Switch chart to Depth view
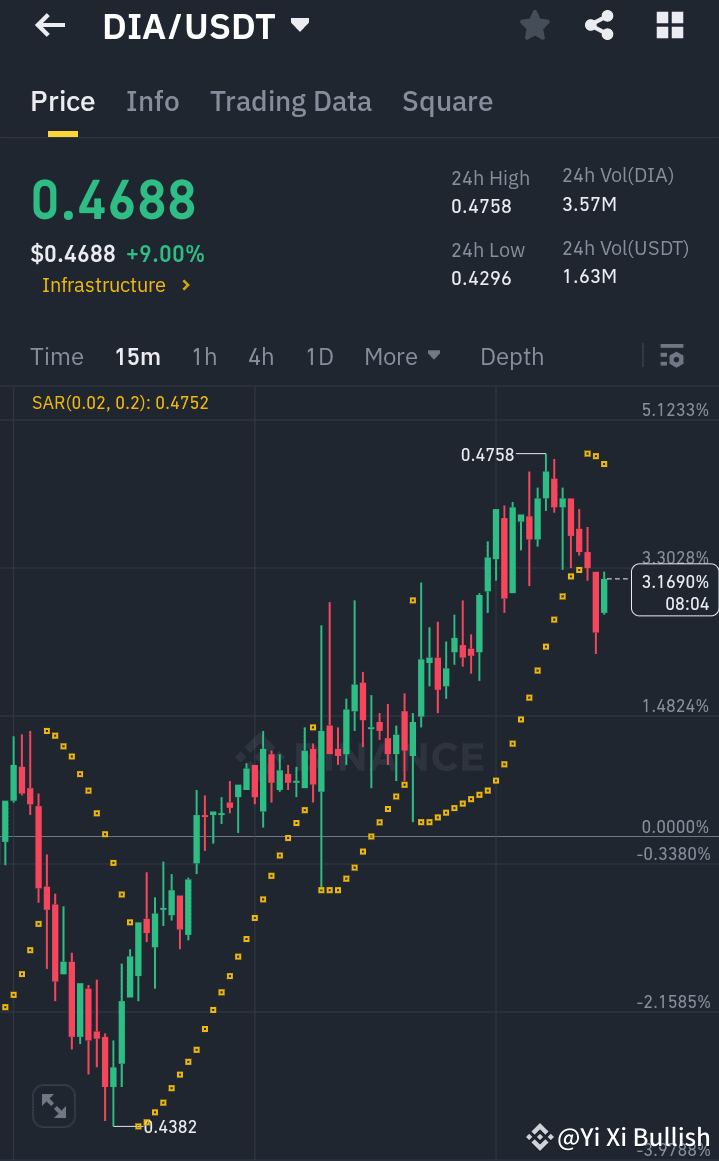Screen dimensions: 719x1161 click(511, 356)
